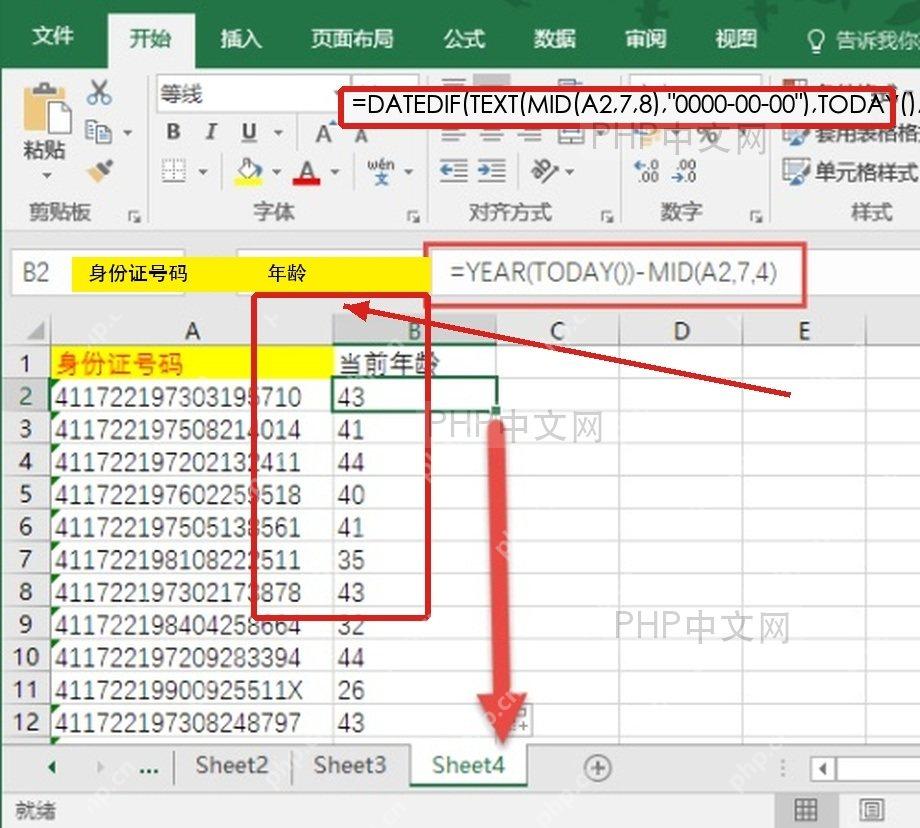Toggle italic formatting
Viewport: 920px width, 828px height.
[x=211, y=131]
